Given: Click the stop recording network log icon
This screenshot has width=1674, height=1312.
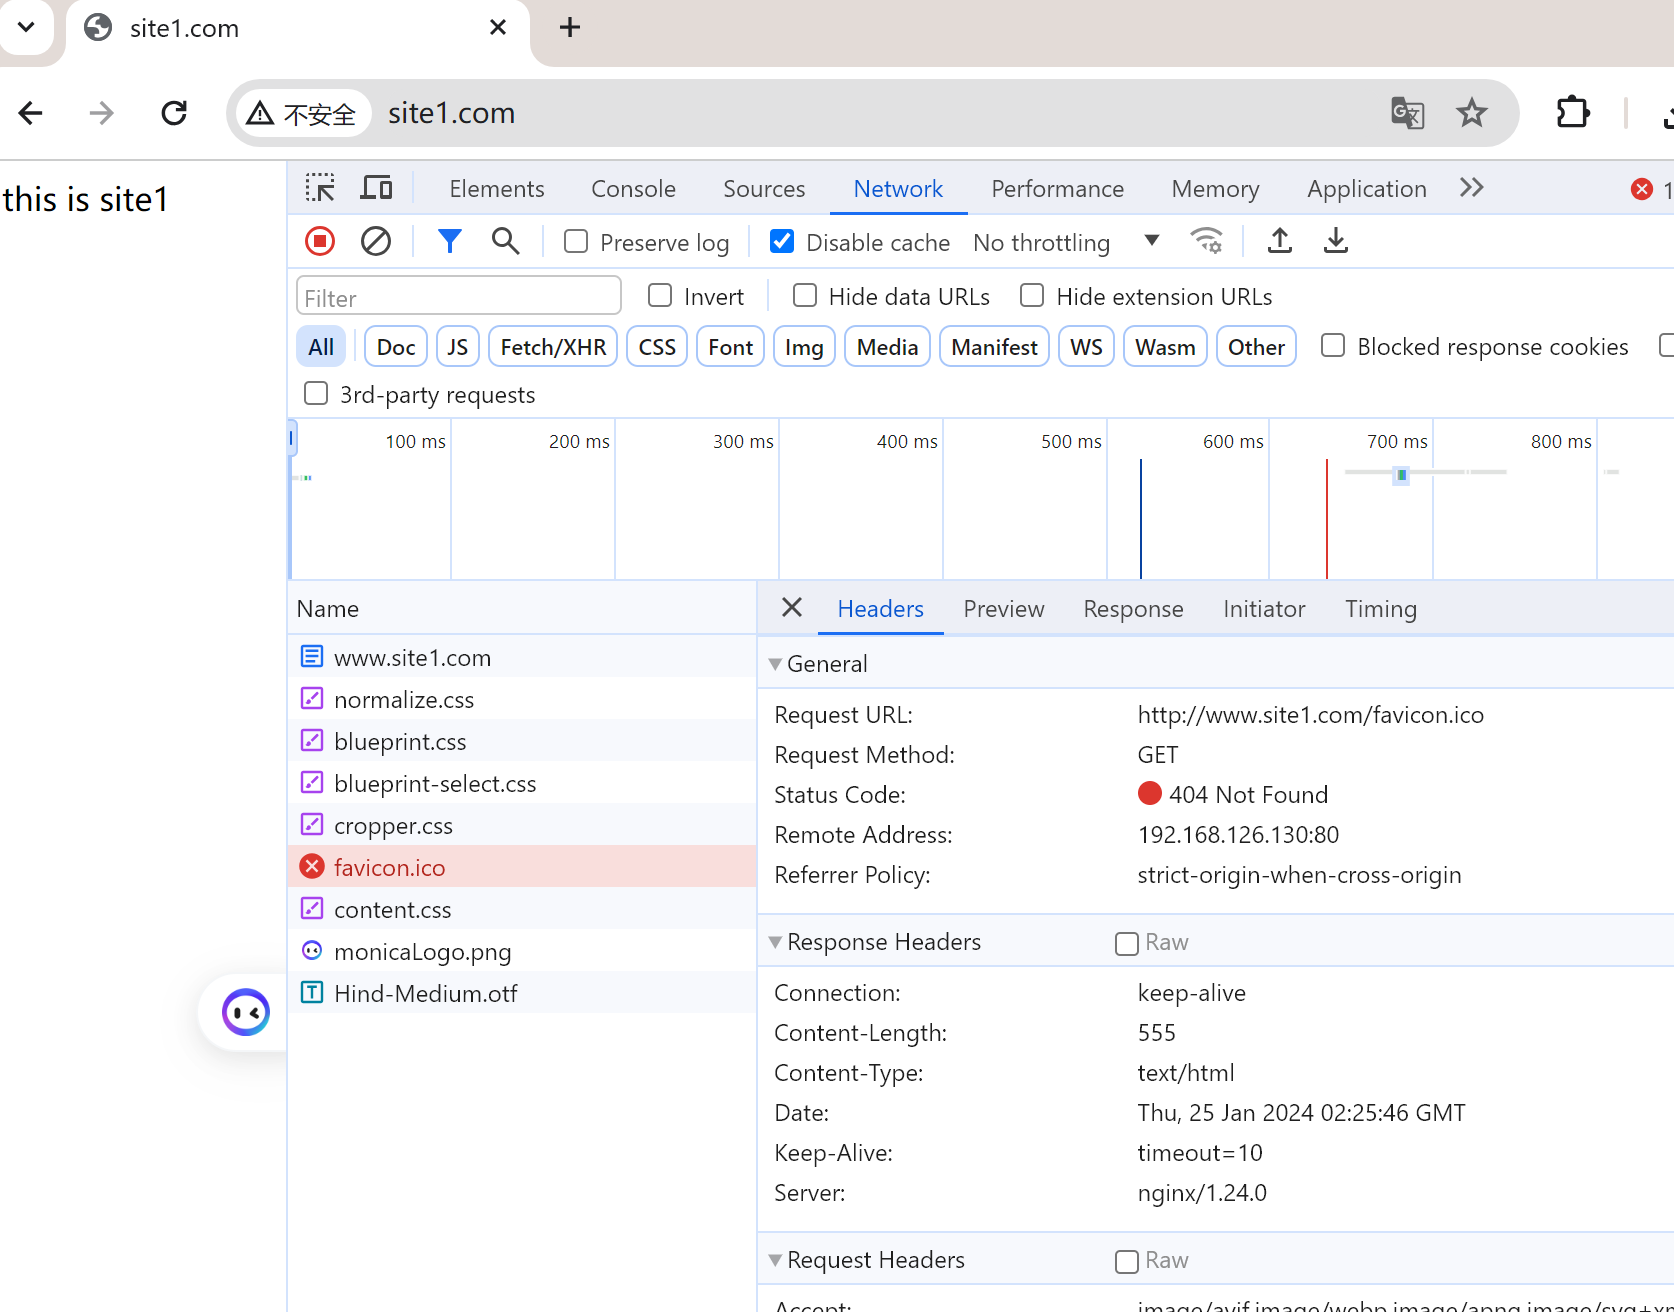Looking at the screenshot, I should pyautogui.click(x=320, y=241).
